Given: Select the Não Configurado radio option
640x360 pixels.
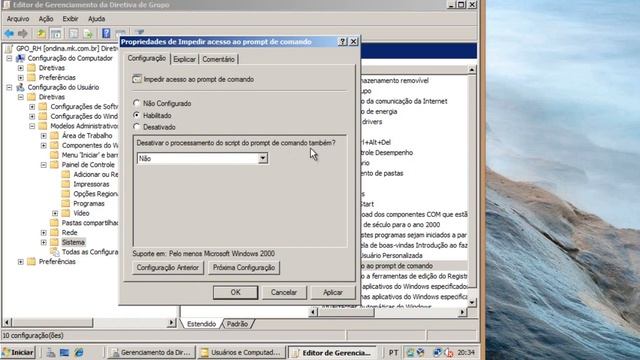Looking at the screenshot, I should [137, 103].
